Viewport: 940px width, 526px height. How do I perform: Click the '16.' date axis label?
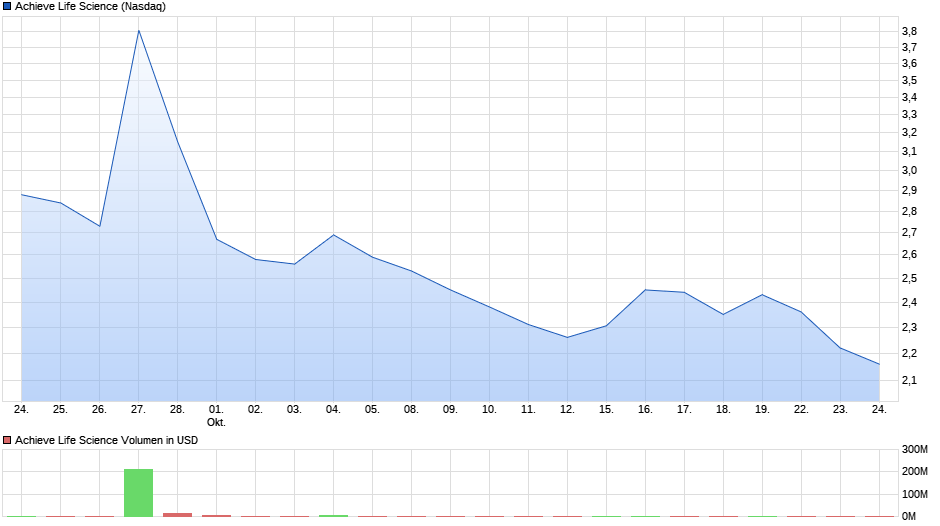(645, 409)
